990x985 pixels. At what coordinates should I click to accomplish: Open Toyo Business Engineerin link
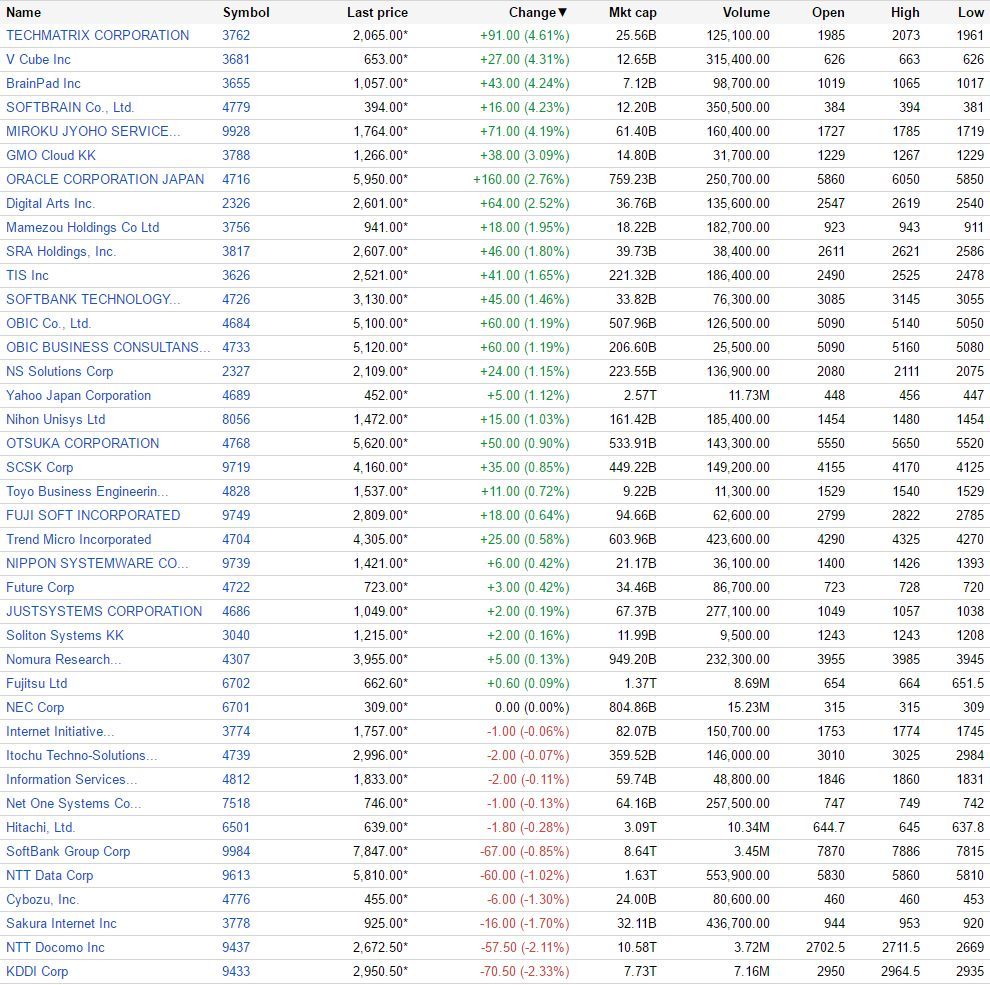[87, 491]
